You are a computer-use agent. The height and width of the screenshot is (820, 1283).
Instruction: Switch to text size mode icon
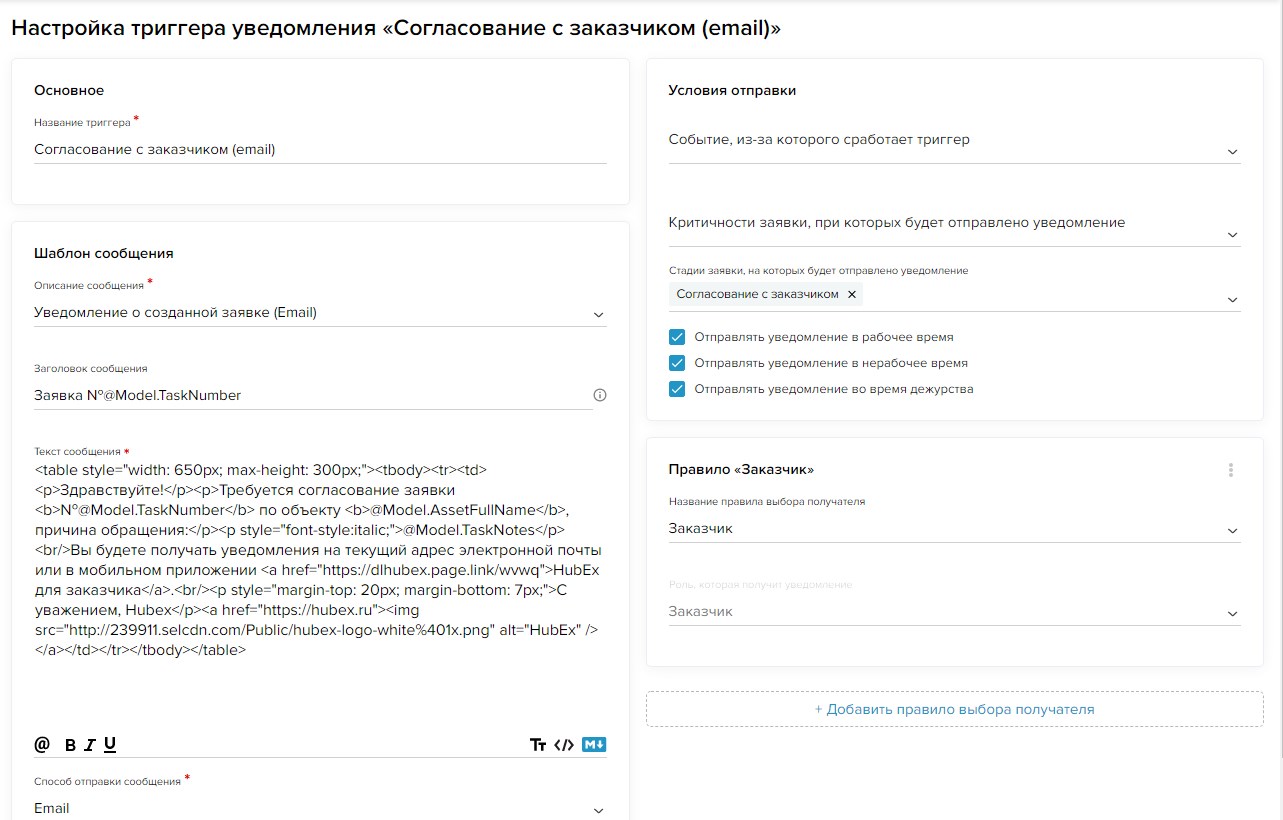[x=538, y=745]
